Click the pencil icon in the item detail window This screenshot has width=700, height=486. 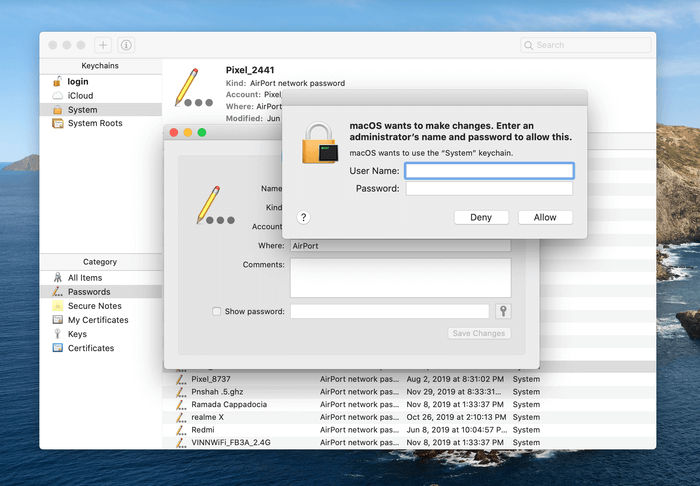click(215, 205)
